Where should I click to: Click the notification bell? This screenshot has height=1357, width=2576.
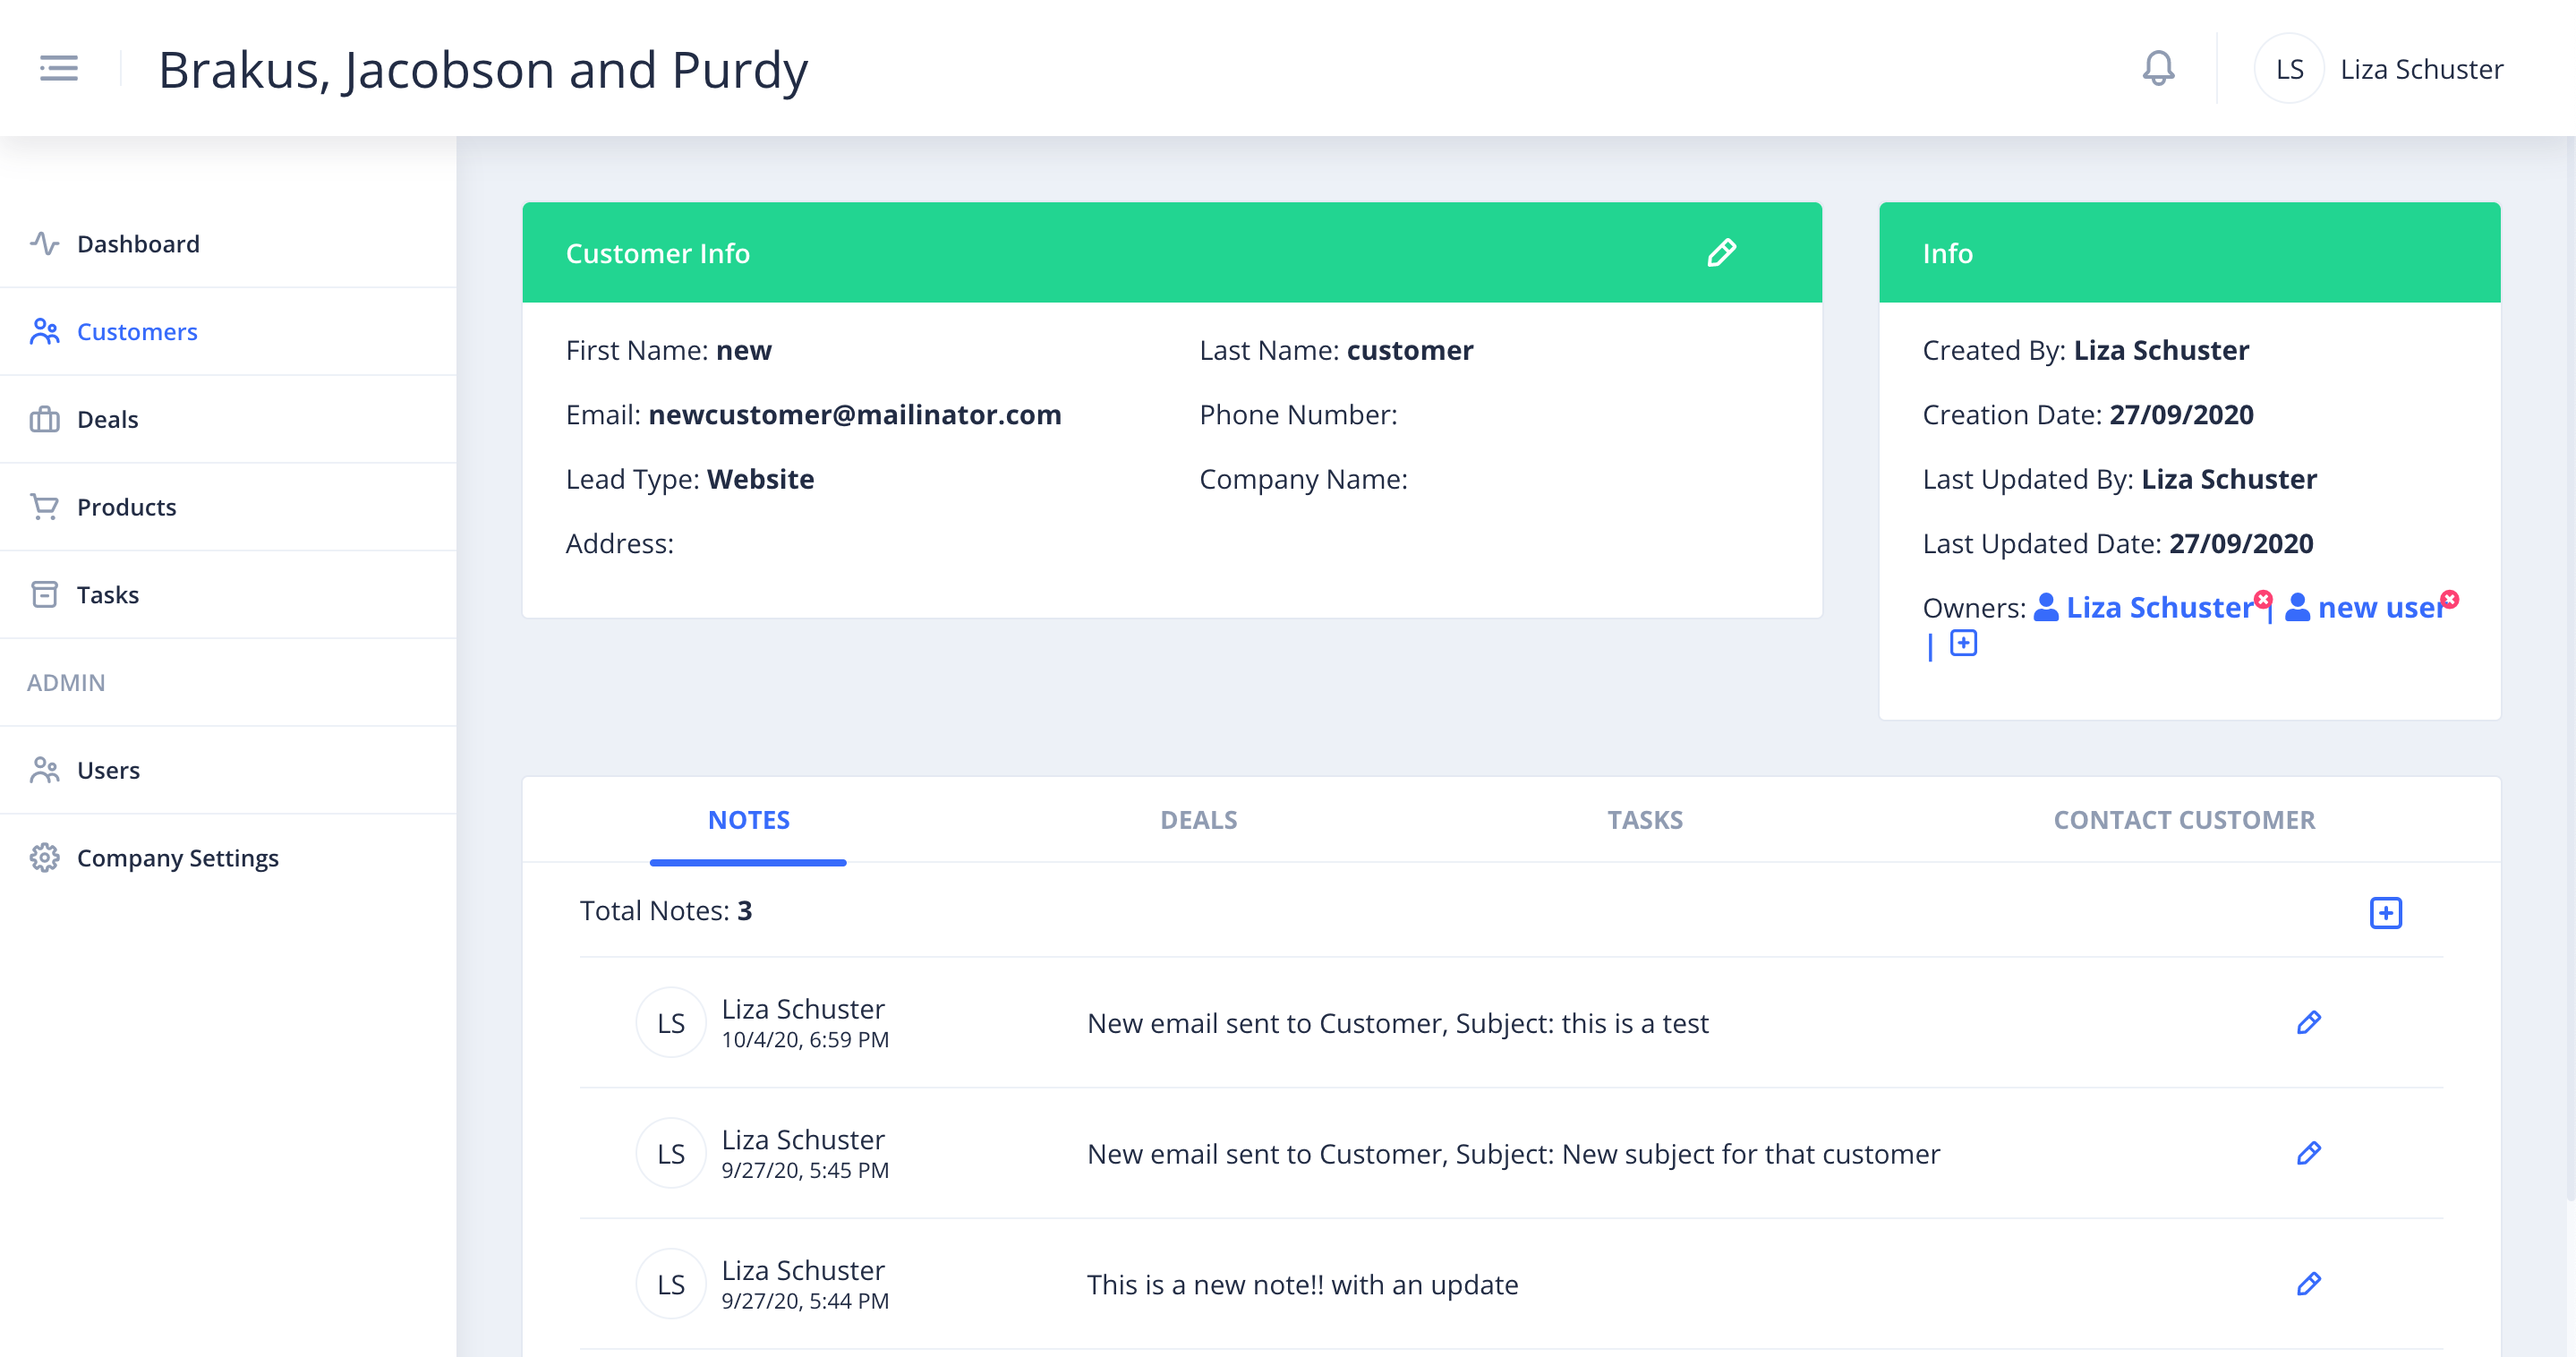(2158, 68)
